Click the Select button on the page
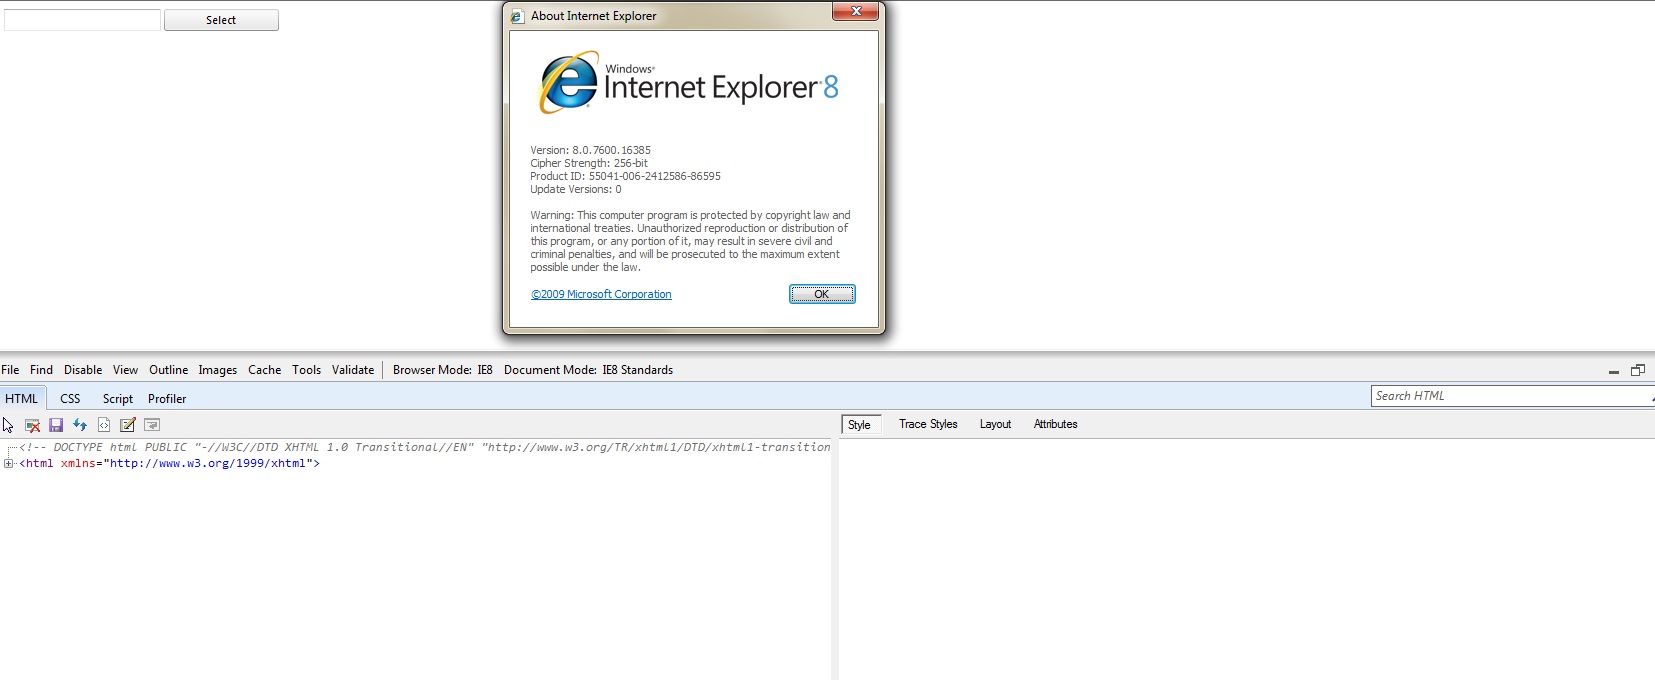The height and width of the screenshot is (680, 1655). pyautogui.click(x=221, y=20)
